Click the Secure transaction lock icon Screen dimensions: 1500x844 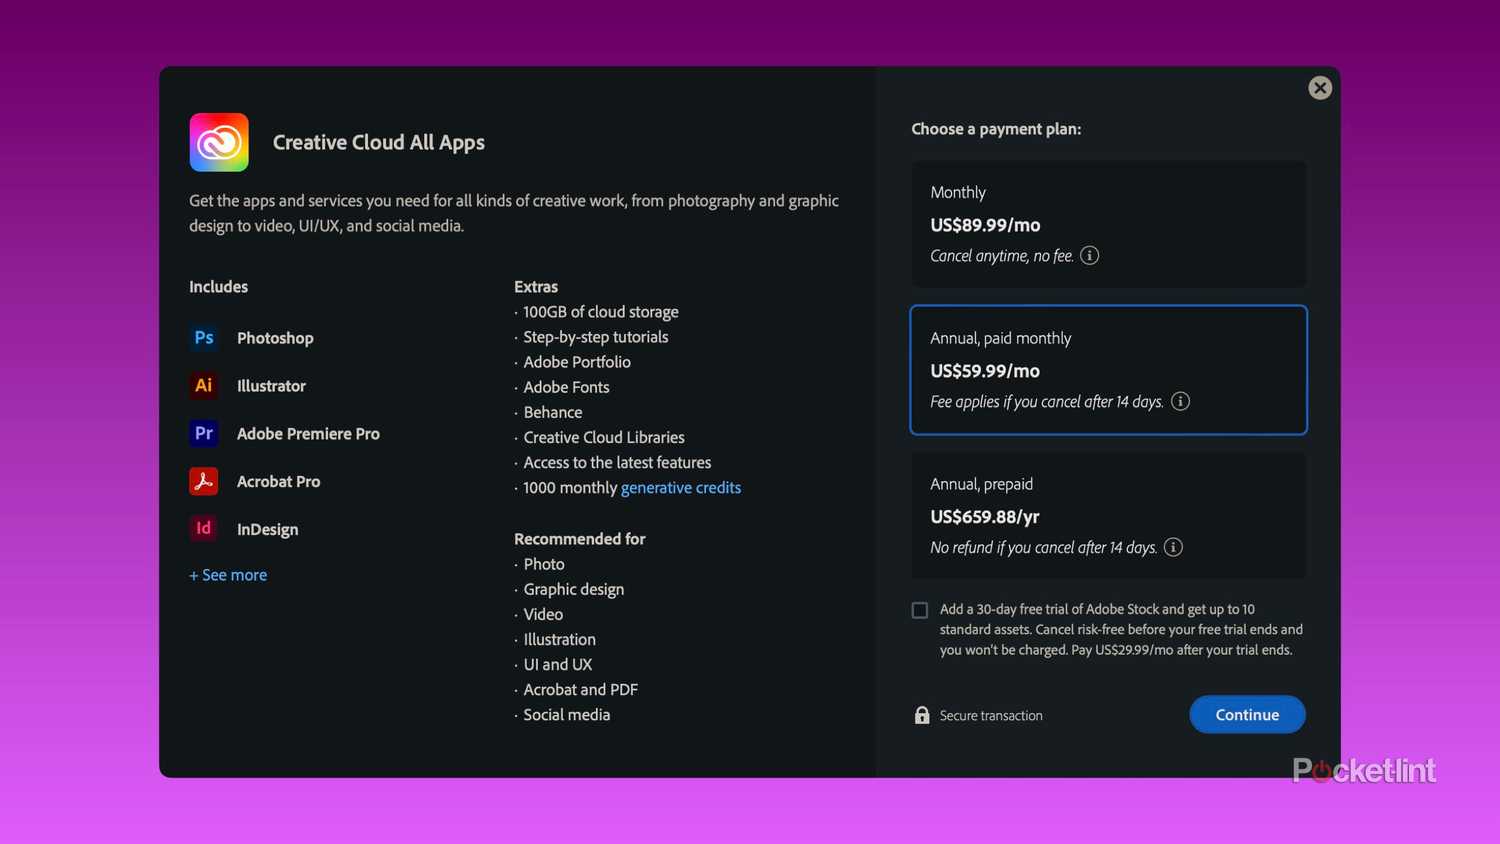tap(921, 715)
